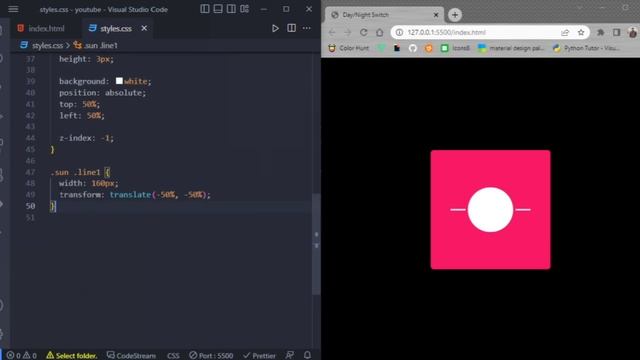The height and width of the screenshot is (360, 640).
Task: Go to the browser home page
Action: pyautogui.click(x=380, y=32)
